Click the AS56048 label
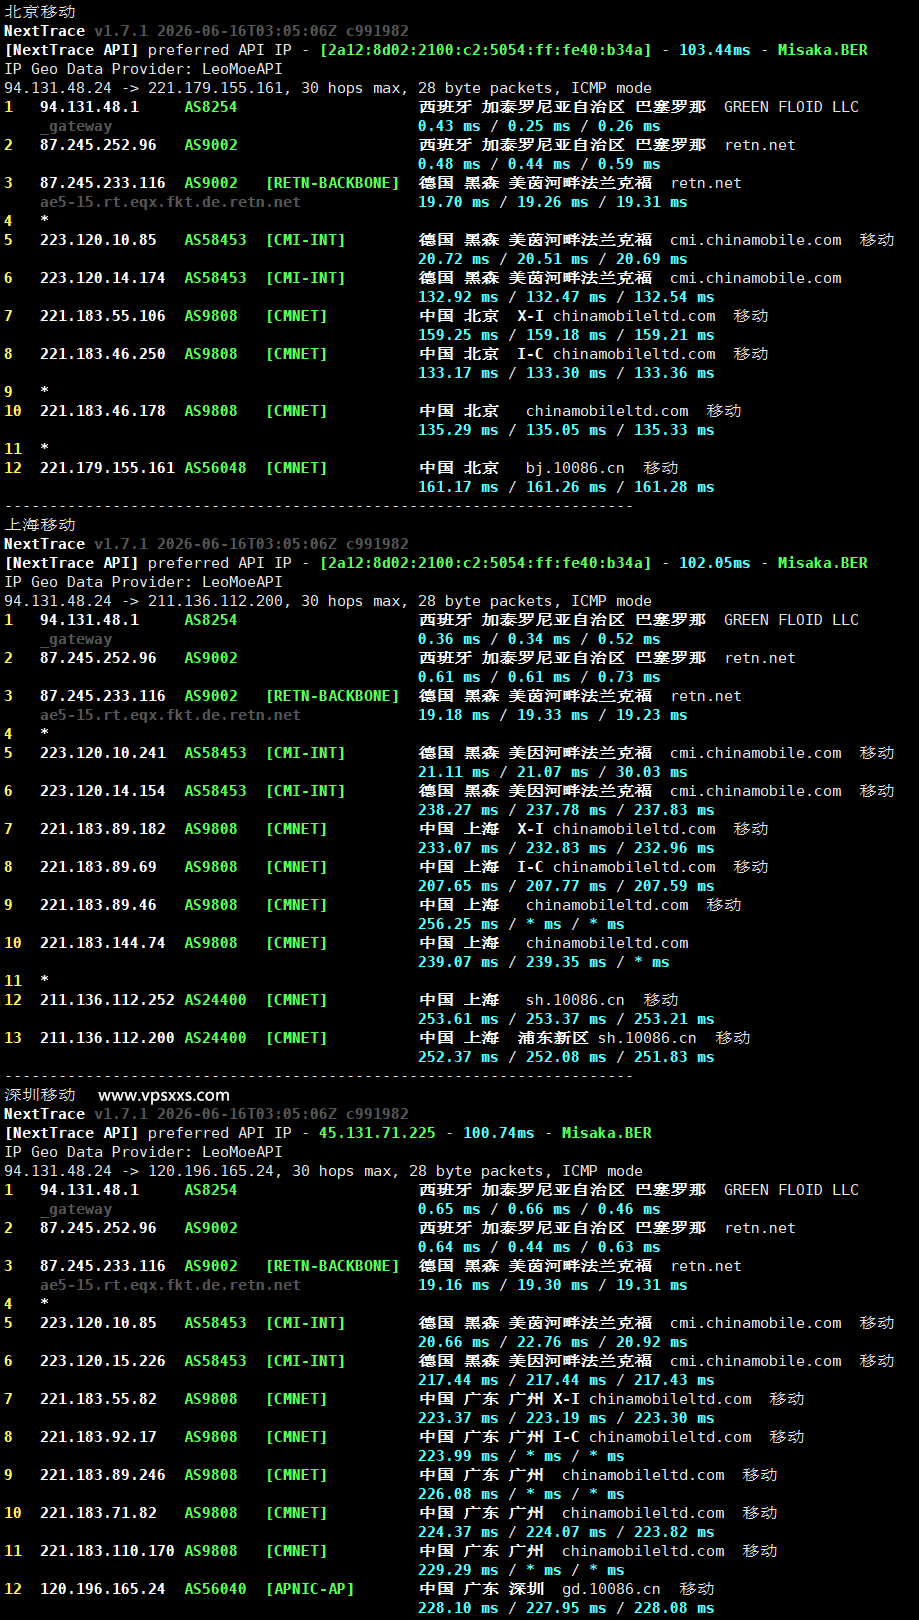Viewport: 919px width, 1620px height. 215,468
